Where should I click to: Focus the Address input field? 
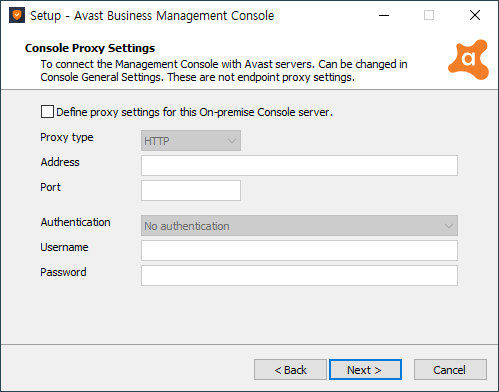[299, 165]
